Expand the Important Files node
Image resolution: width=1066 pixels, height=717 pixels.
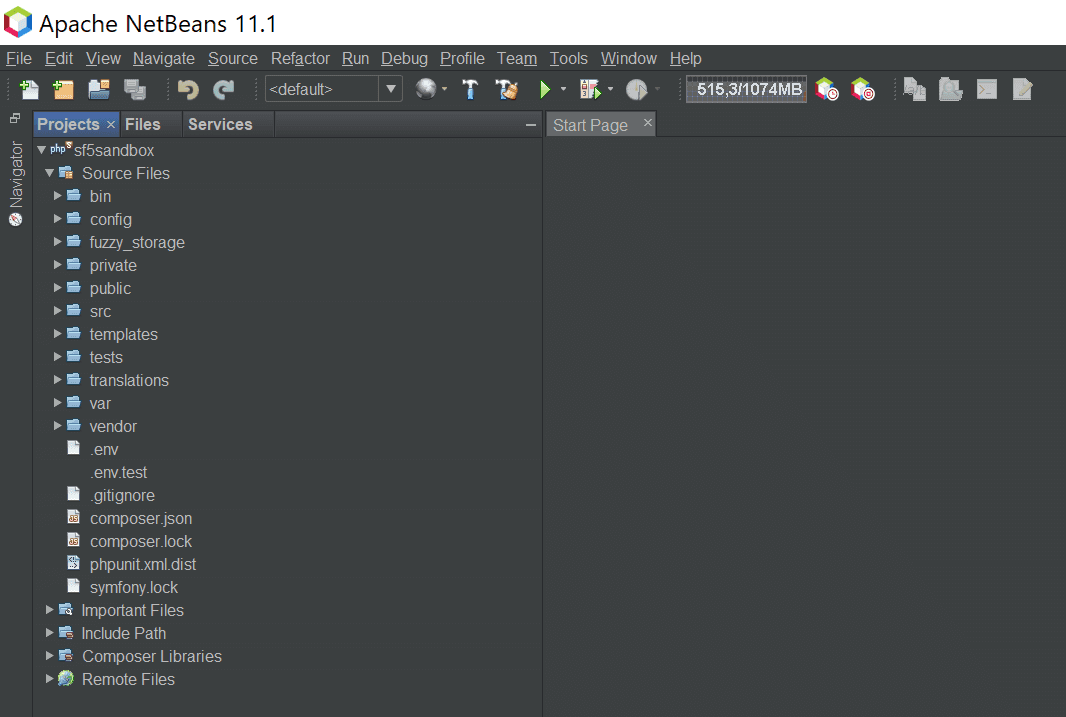[x=50, y=610]
